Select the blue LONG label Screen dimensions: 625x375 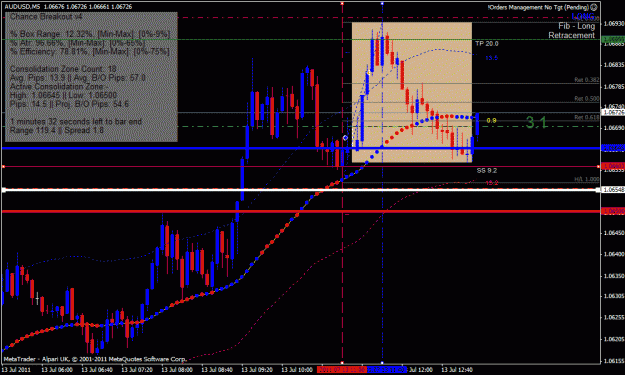click(583, 17)
